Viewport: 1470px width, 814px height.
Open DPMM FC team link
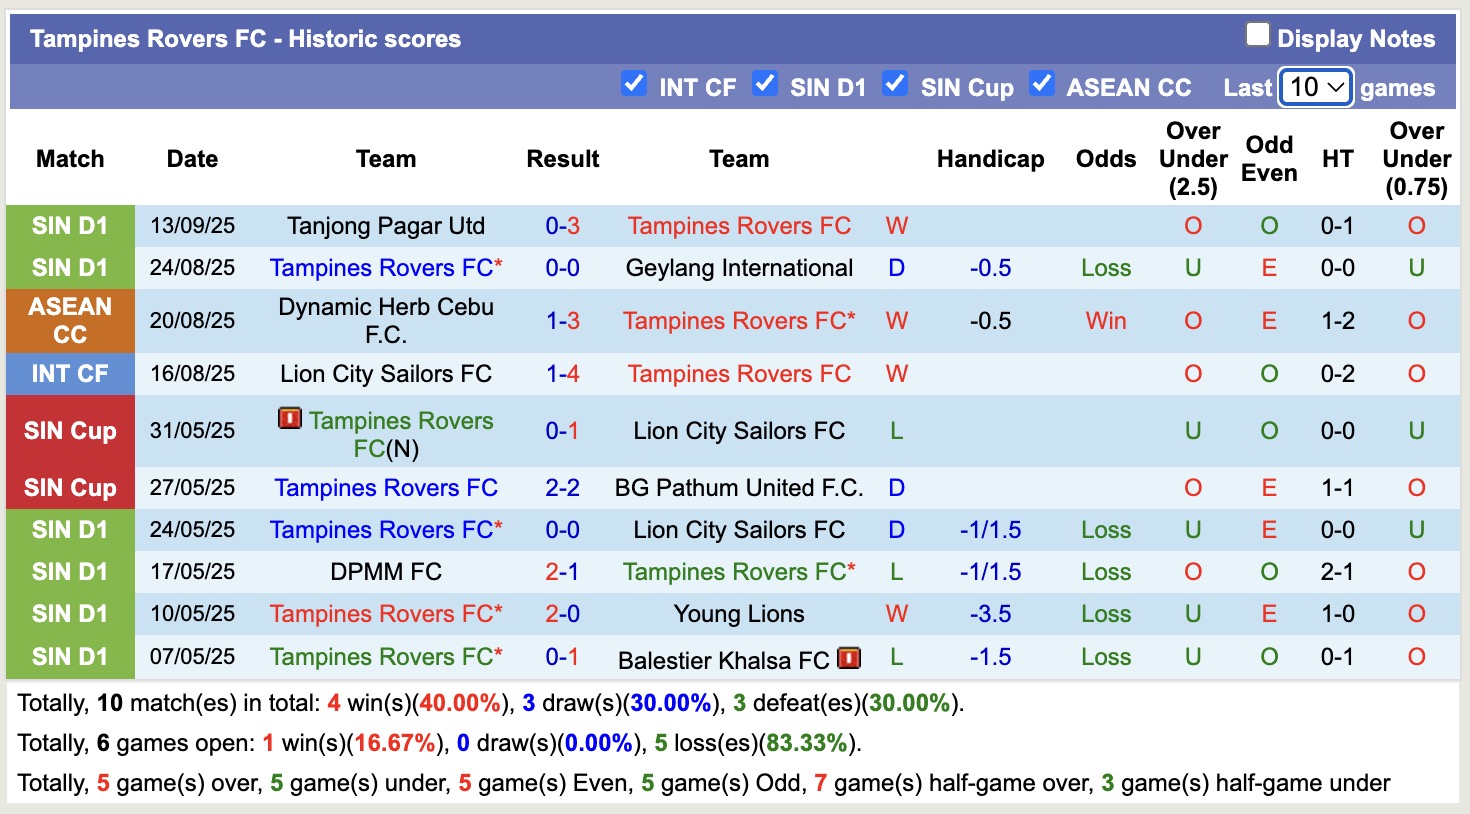[x=386, y=572]
